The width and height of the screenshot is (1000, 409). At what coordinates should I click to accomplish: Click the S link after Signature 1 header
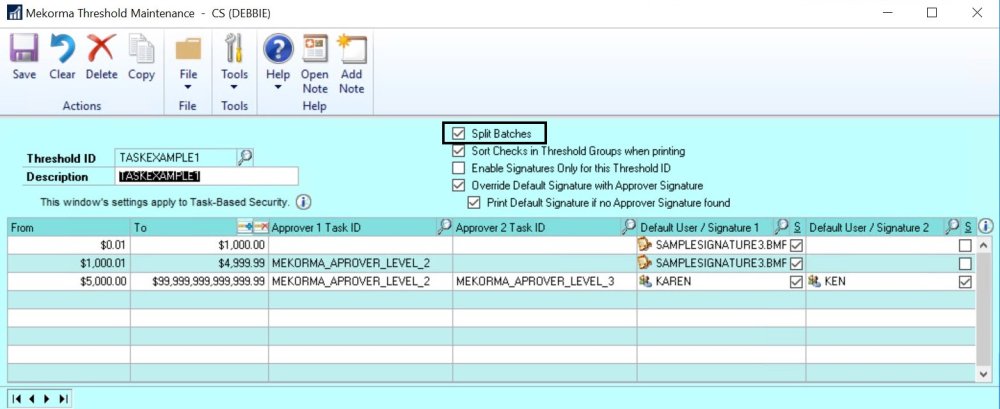797,227
